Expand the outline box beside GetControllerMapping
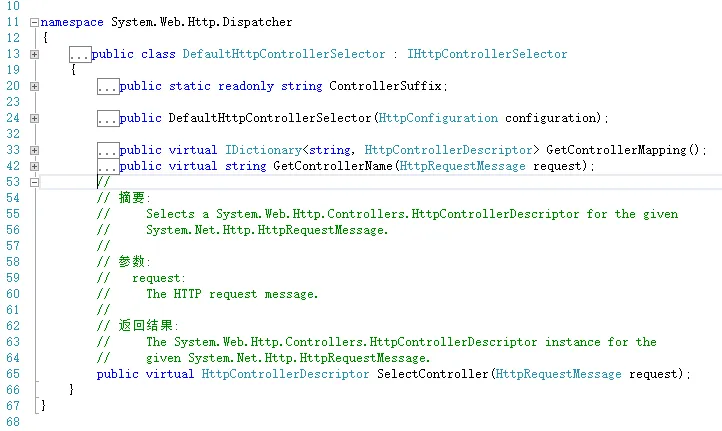This screenshot has width=722, height=431. [35, 150]
